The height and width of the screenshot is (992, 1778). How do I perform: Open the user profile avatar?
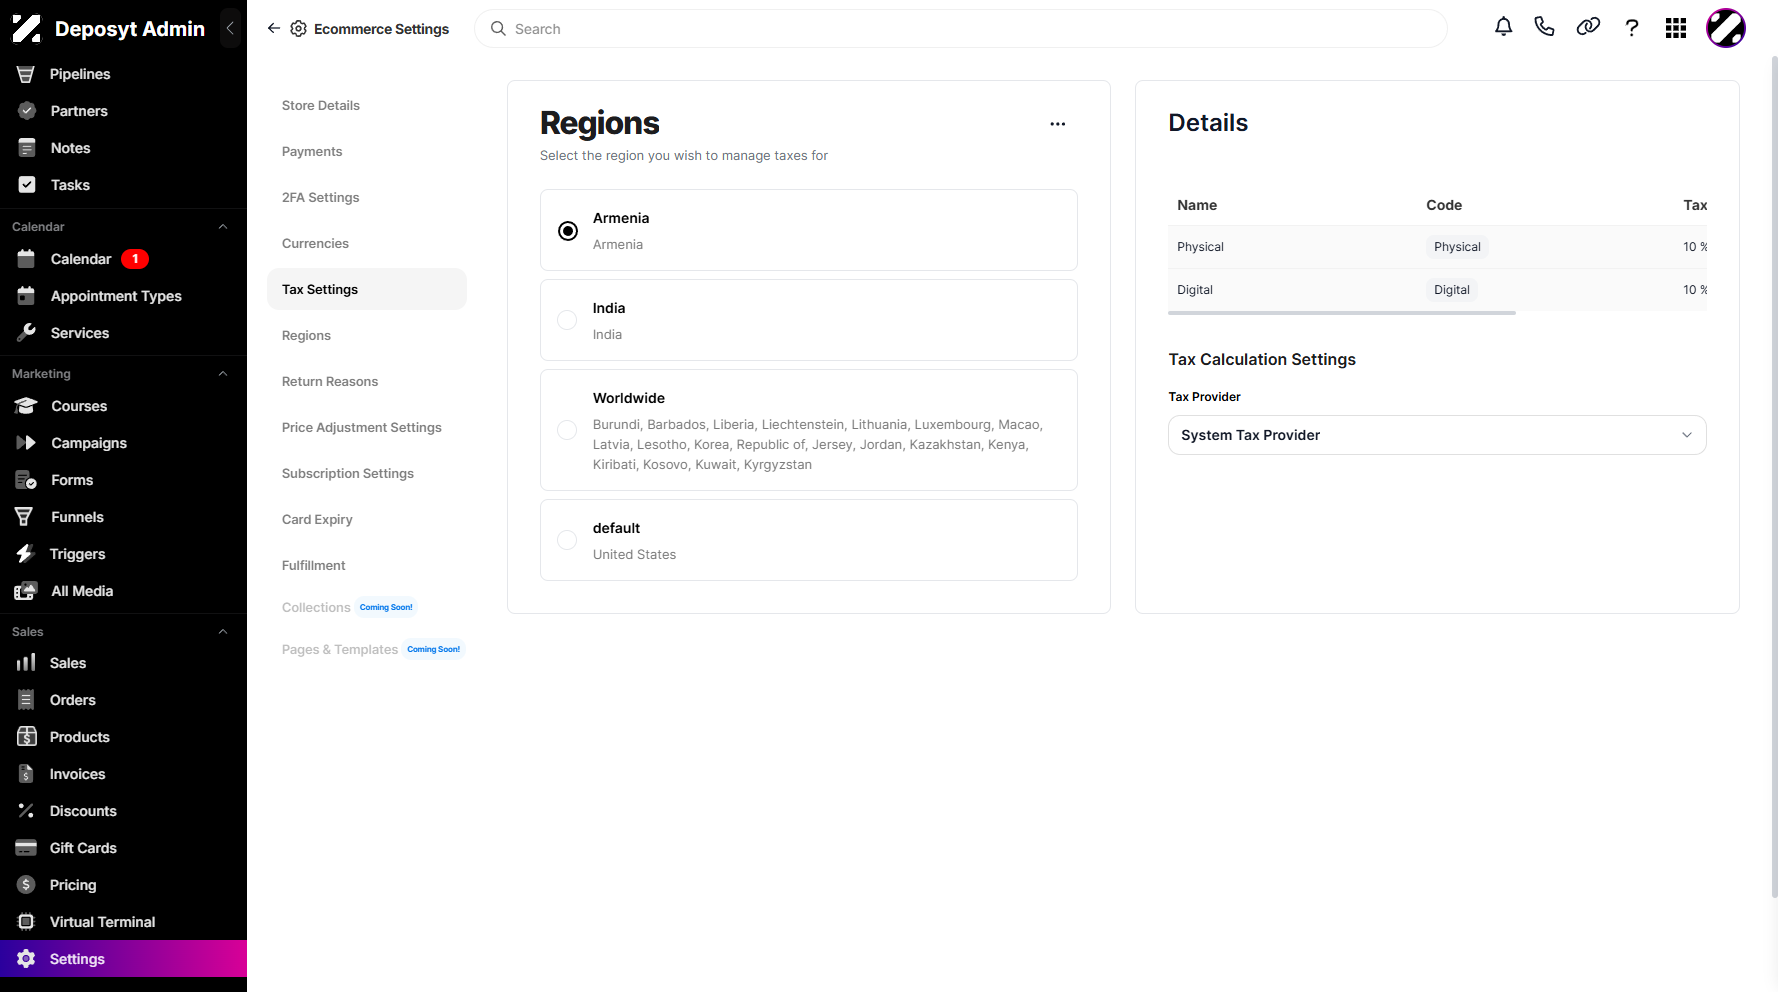(1726, 28)
